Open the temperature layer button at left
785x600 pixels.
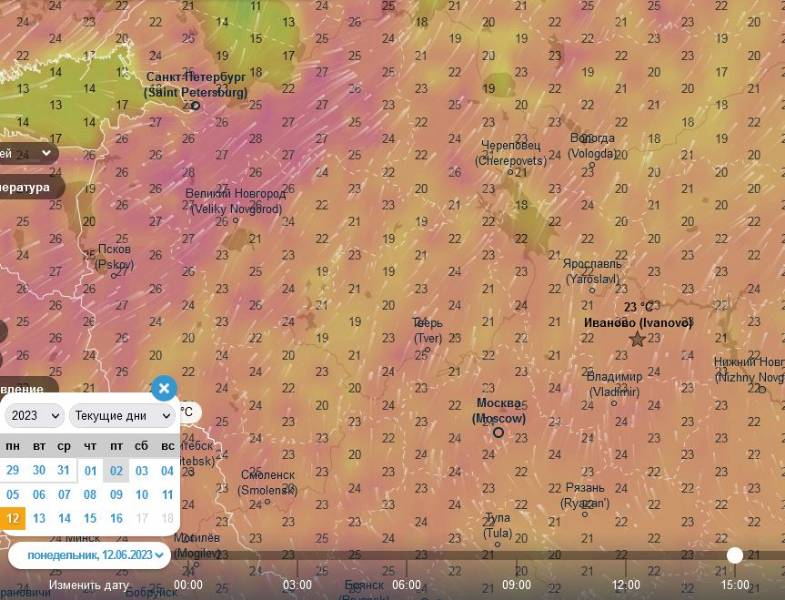point(28,187)
